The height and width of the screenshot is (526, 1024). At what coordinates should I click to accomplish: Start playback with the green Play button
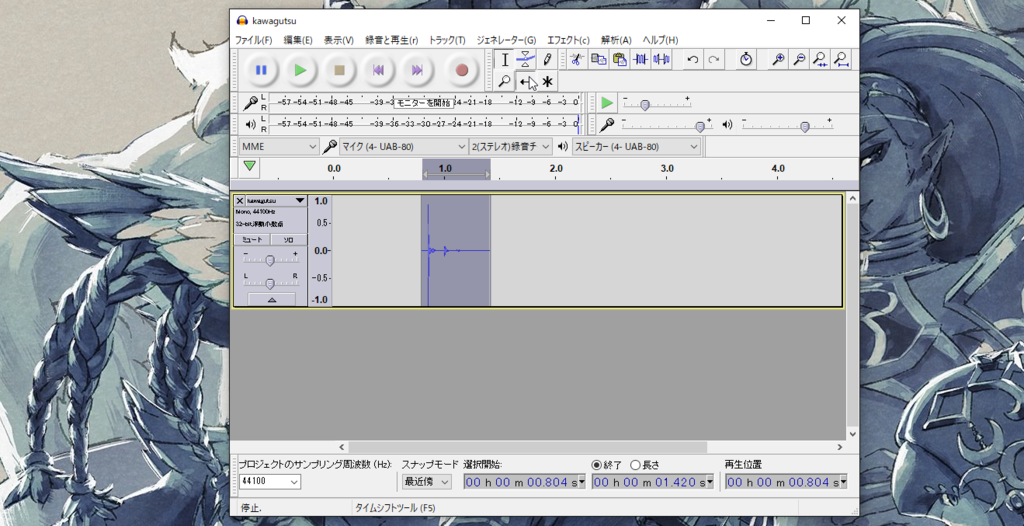pos(300,70)
